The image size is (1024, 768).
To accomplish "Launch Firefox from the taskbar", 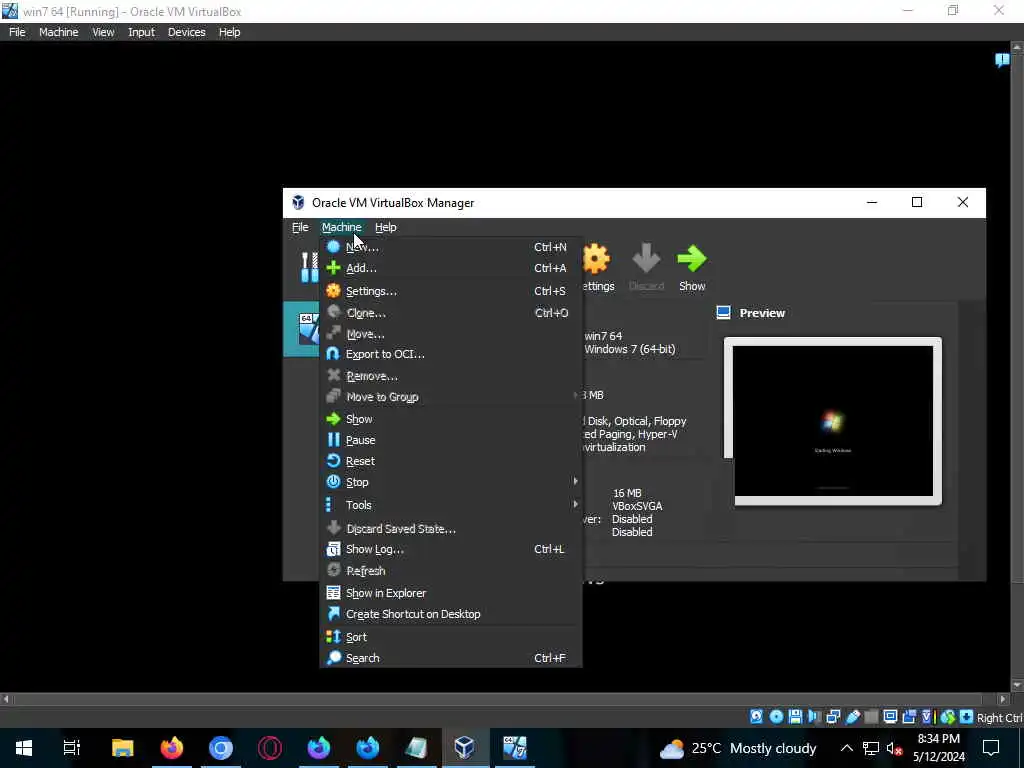I will pos(172,748).
